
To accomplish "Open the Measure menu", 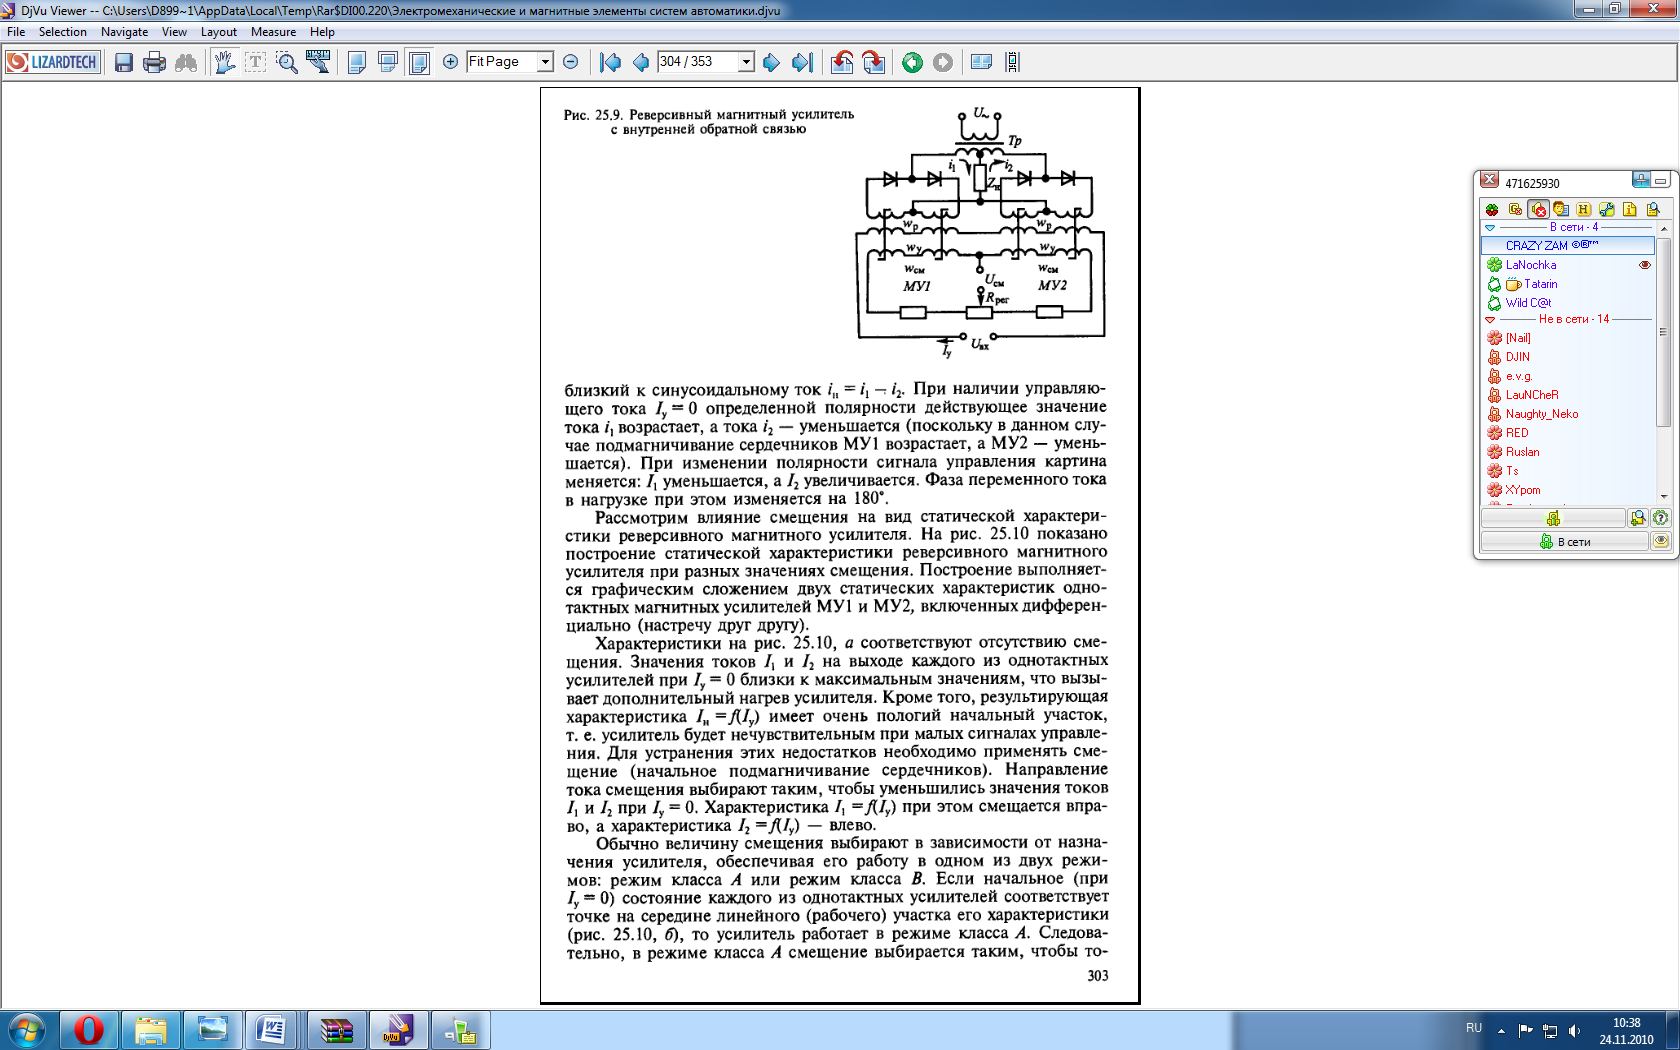I will pos(273,32).
